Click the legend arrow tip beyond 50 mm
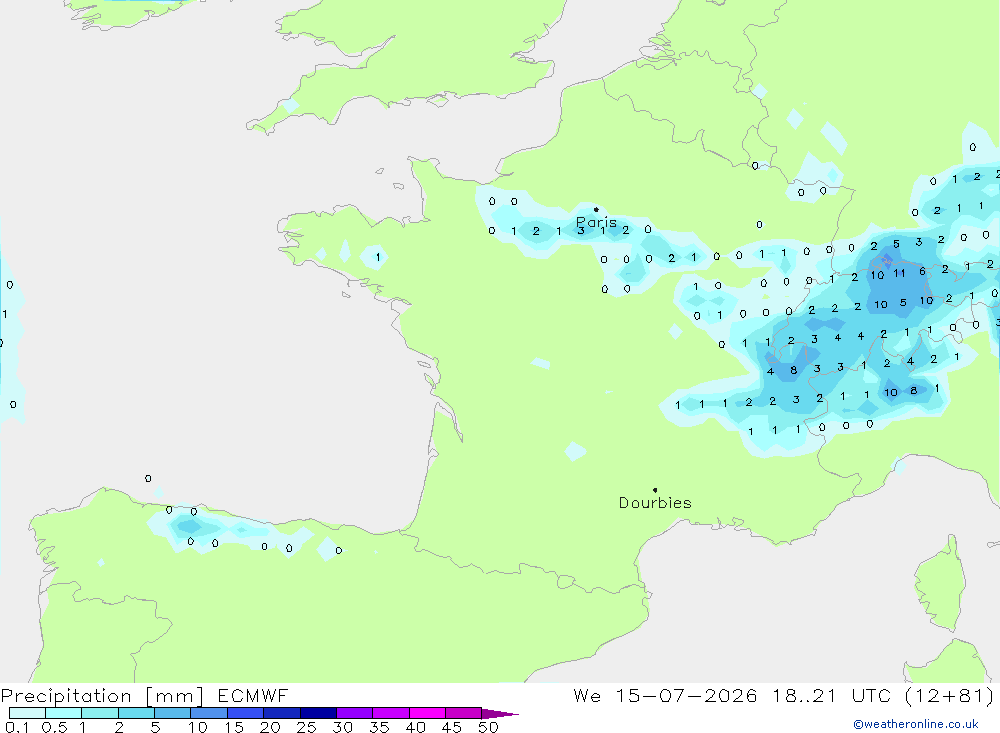 point(500,713)
